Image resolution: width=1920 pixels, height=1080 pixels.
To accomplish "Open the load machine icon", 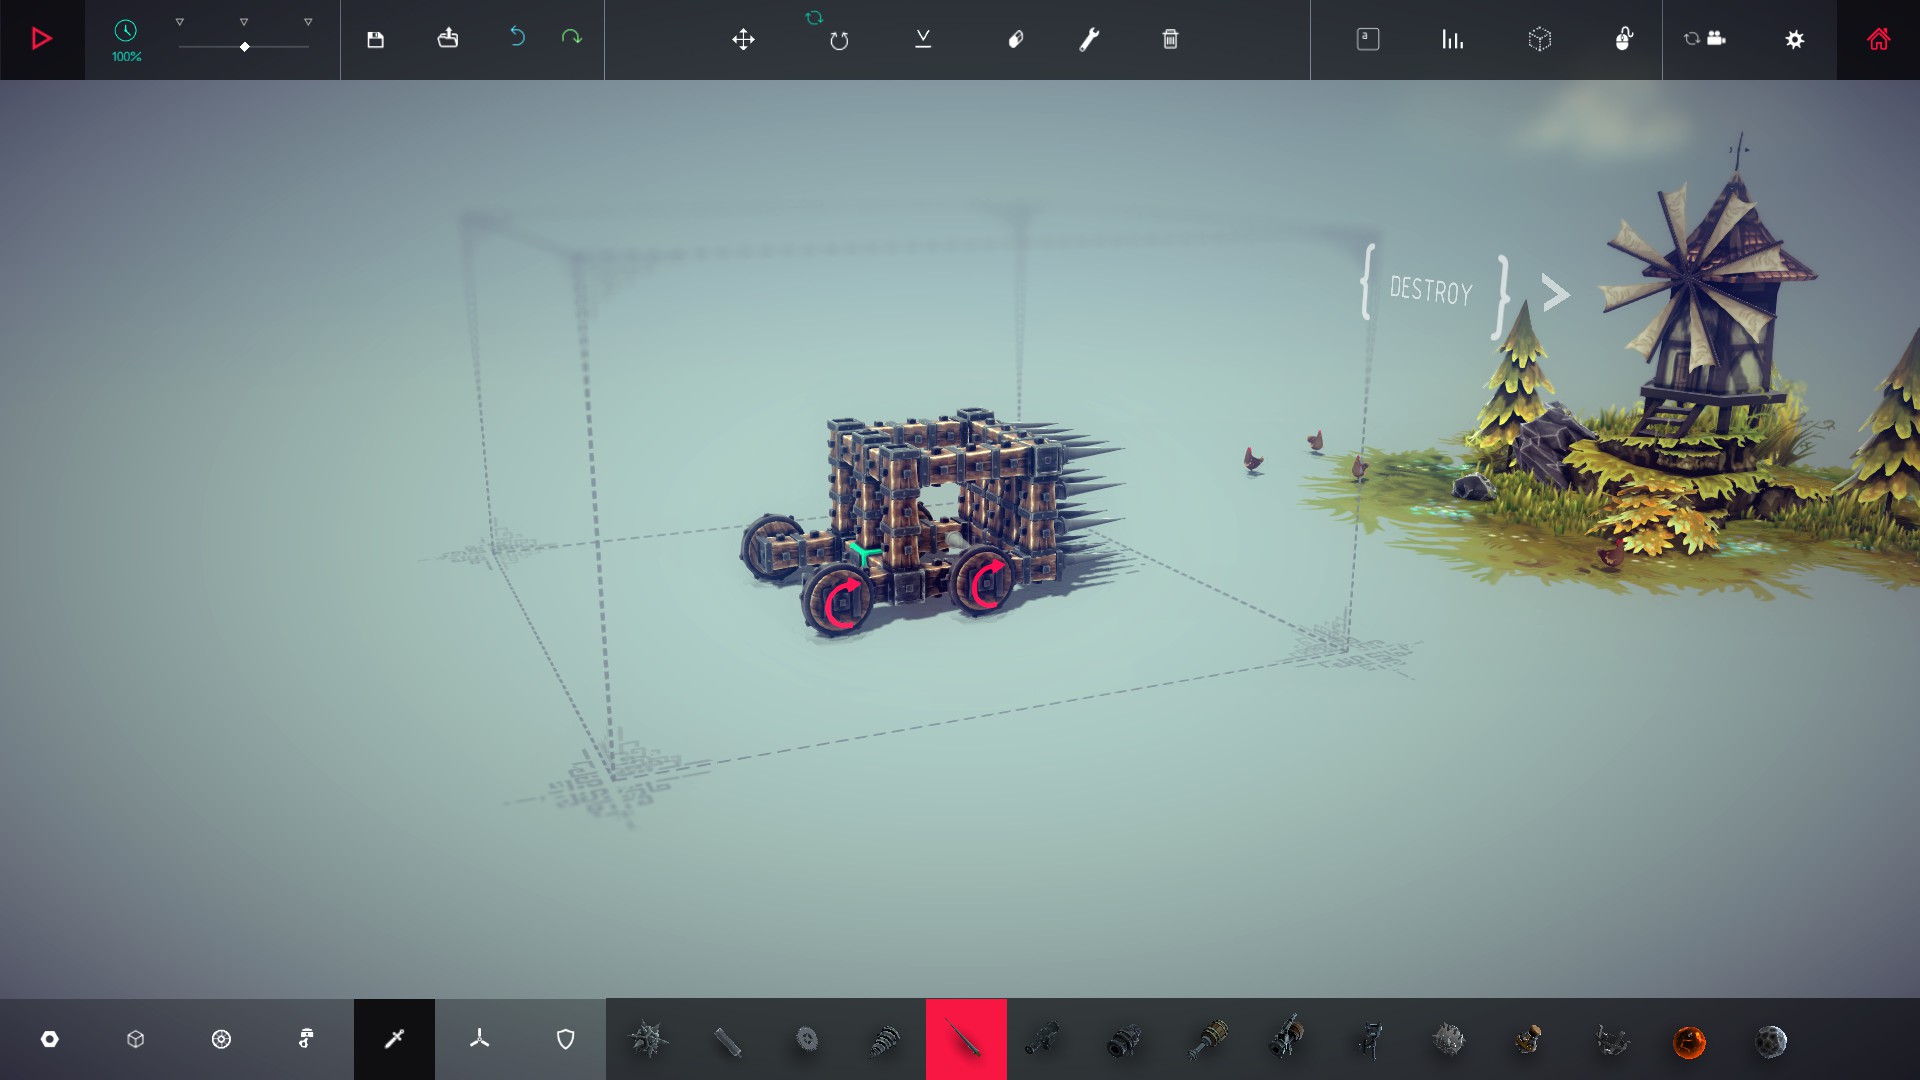I will [x=447, y=39].
